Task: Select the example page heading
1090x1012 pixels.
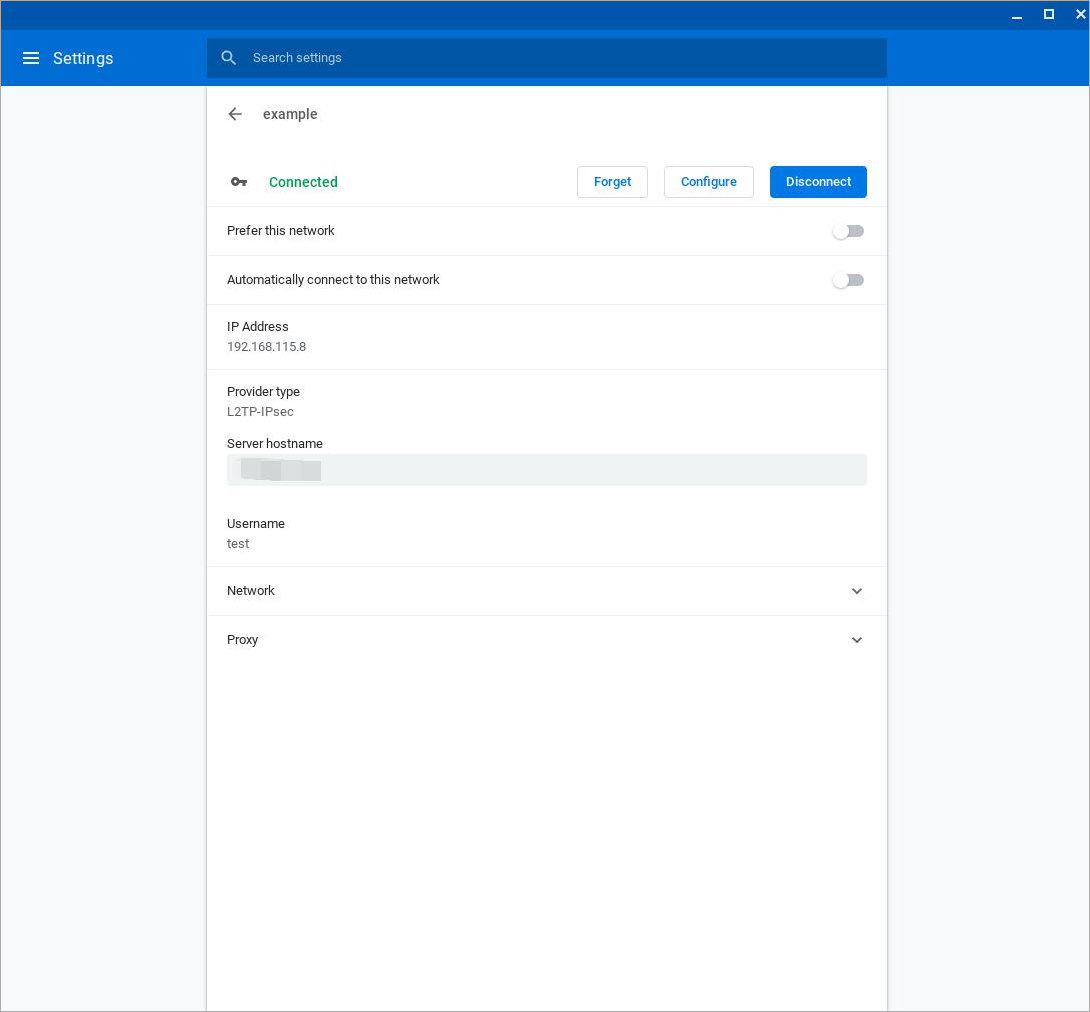Action: (x=290, y=114)
